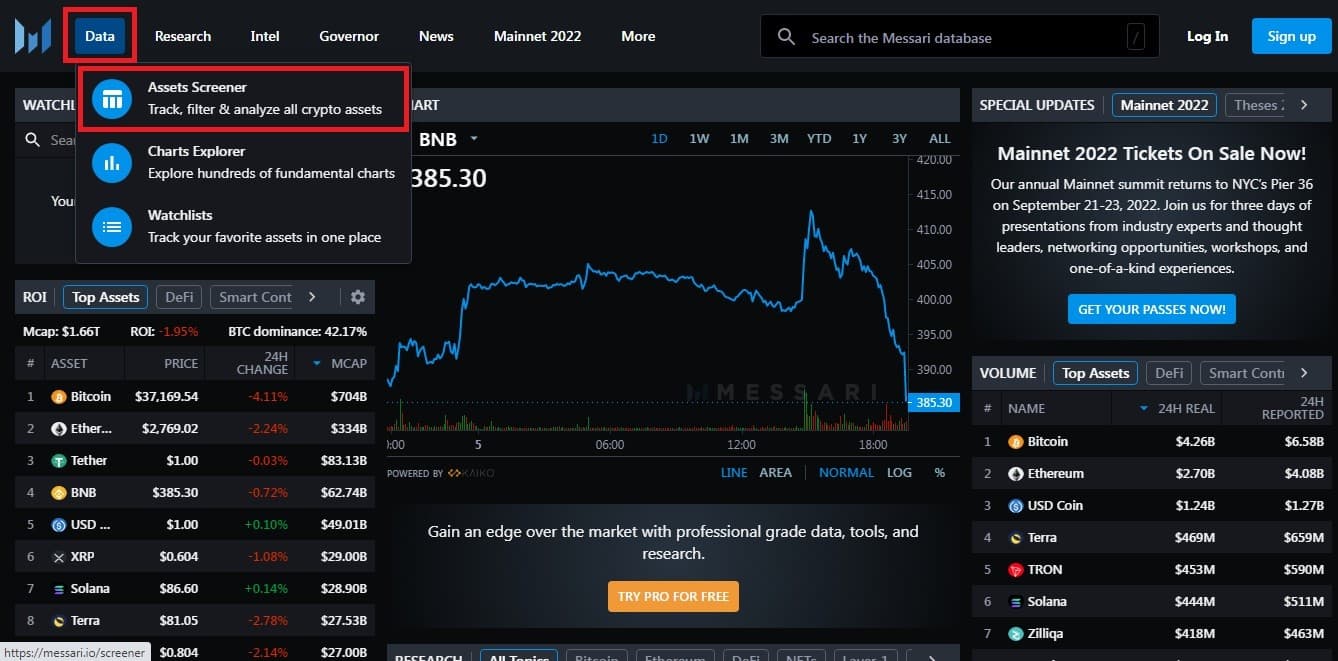This screenshot has height=661, width=1338.
Task: Sort the ROI table by MCAP
Action: 340,363
